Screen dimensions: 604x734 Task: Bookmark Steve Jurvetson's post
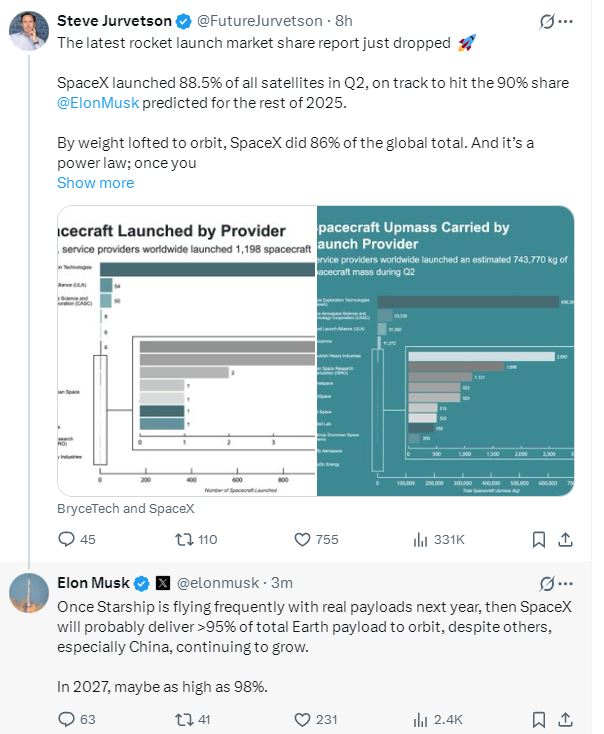pyautogui.click(x=538, y=539)
